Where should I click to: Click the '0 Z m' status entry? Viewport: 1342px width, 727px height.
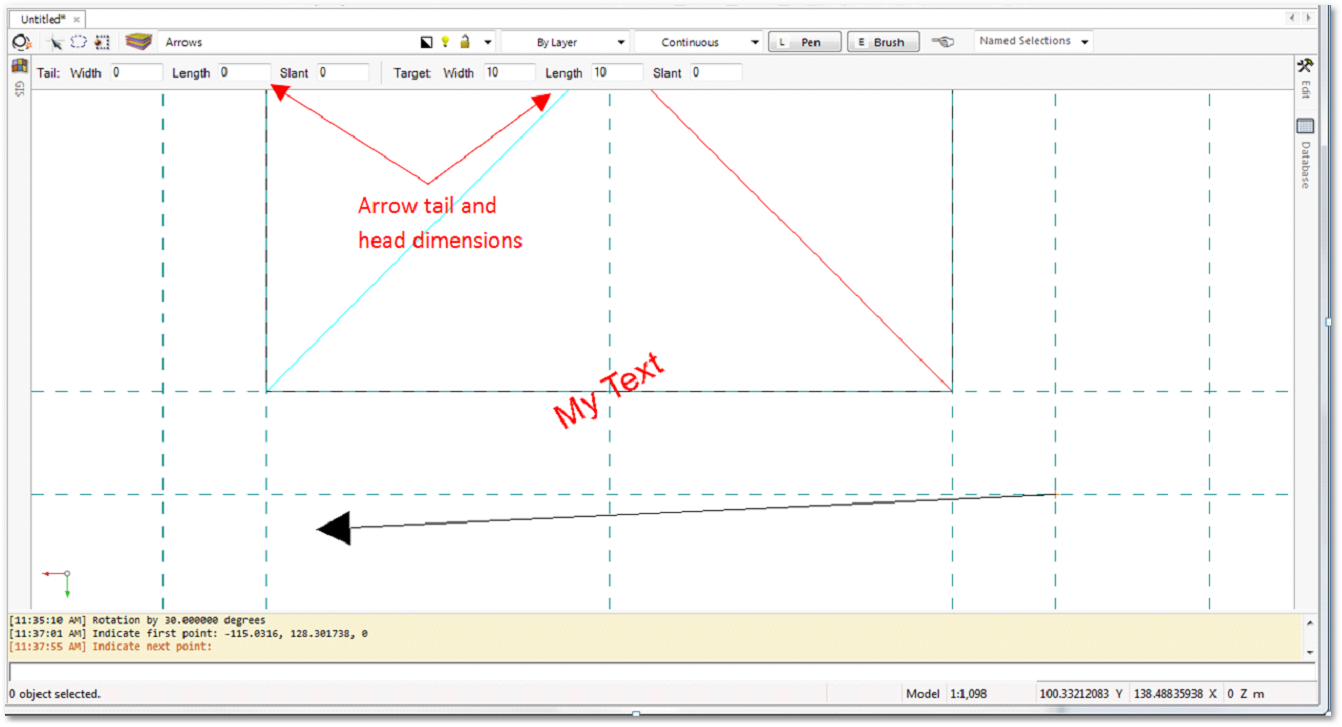coord(1245,693)
